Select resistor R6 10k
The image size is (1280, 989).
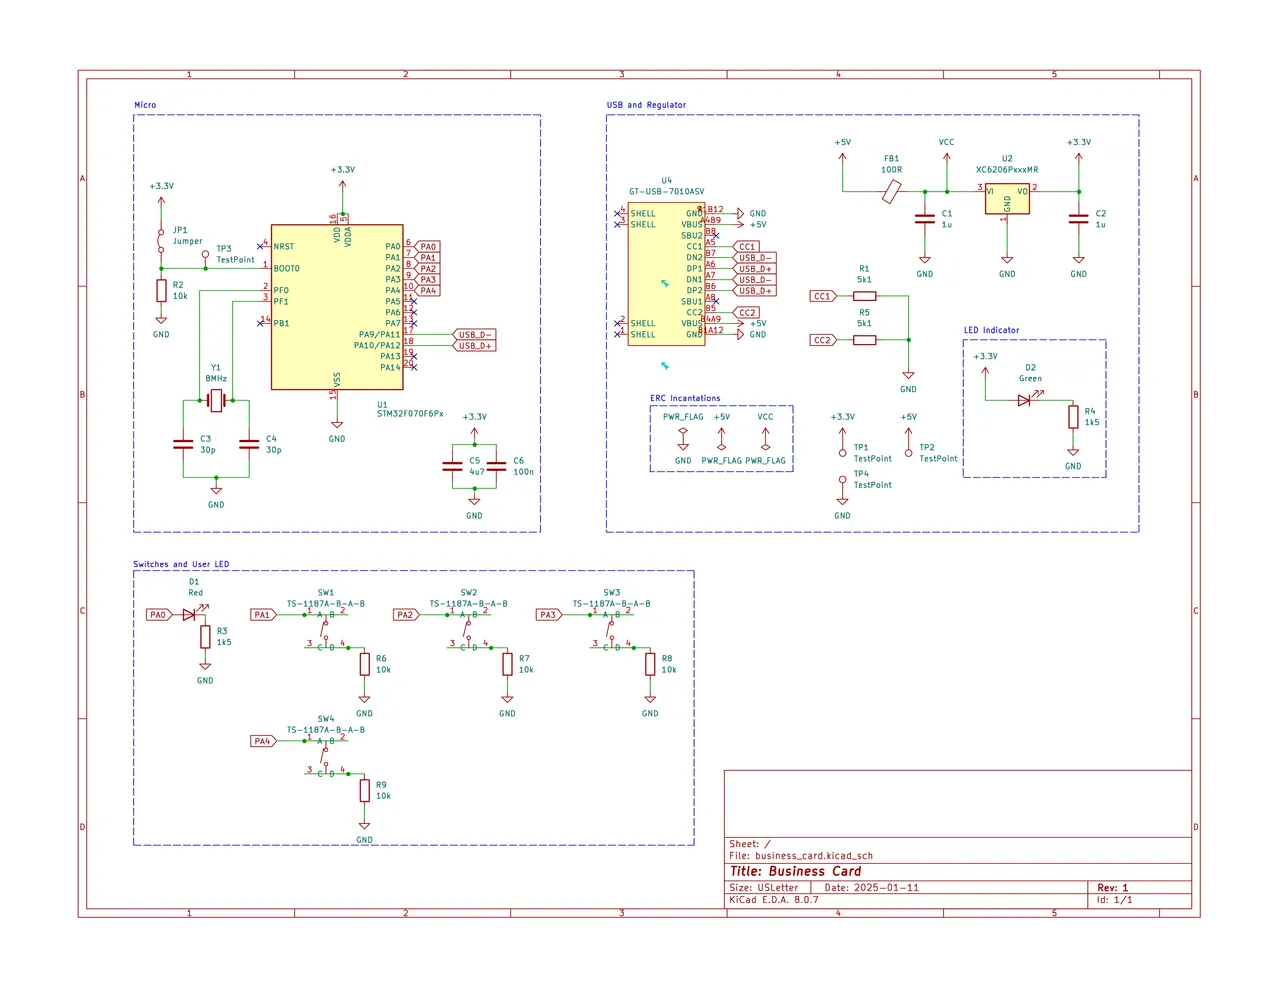point(365,663)
